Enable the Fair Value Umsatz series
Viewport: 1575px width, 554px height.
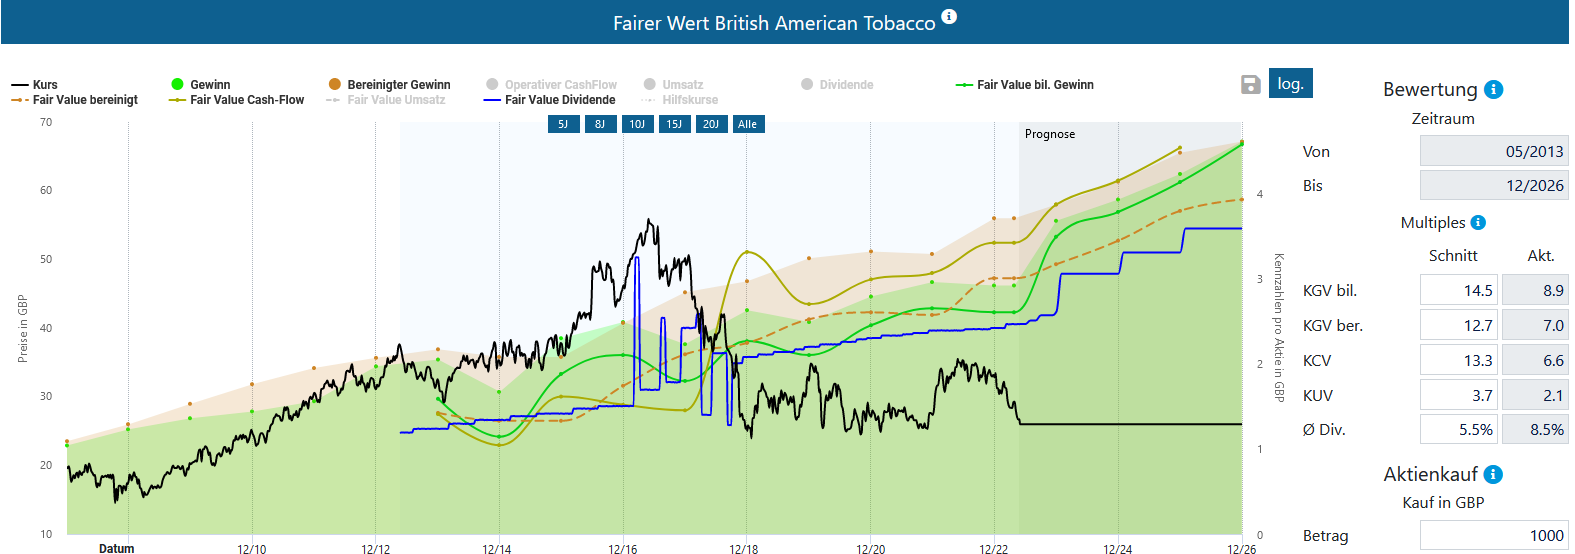tap(386, 100)
